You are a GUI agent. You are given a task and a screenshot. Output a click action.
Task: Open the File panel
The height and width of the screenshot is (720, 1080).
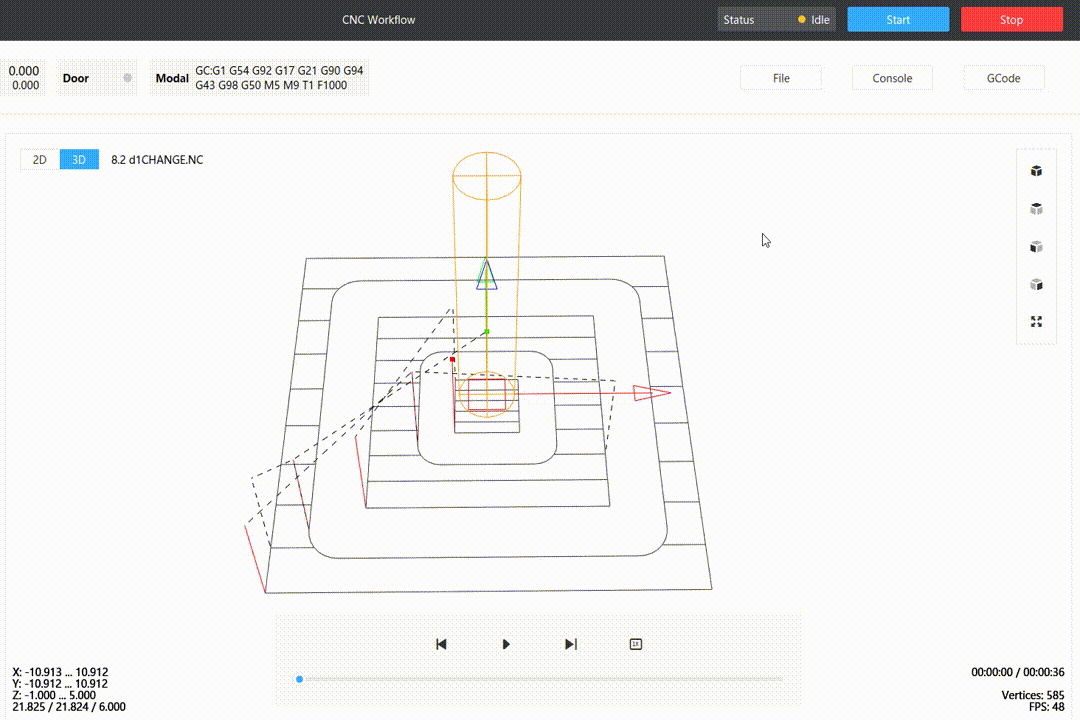tap(781, 78)
